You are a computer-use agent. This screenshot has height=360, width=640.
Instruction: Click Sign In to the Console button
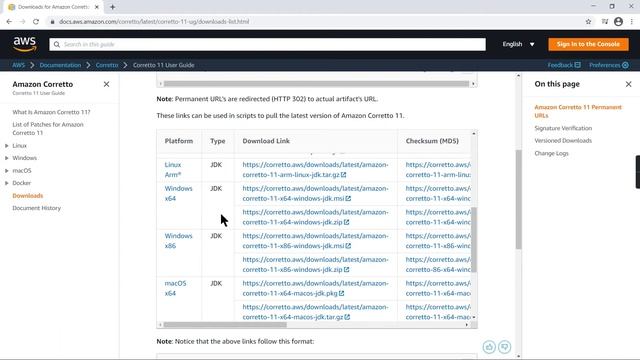588,44
